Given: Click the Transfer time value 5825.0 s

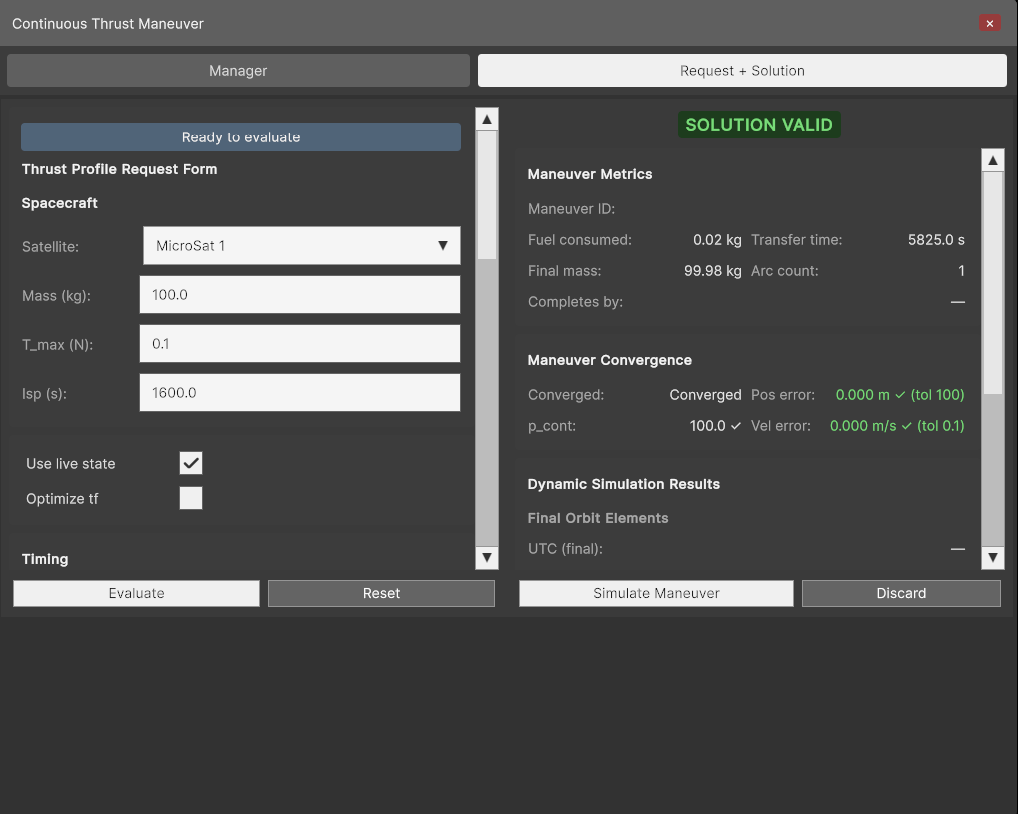Looking at the screenshot, I should tap(936, 240).
